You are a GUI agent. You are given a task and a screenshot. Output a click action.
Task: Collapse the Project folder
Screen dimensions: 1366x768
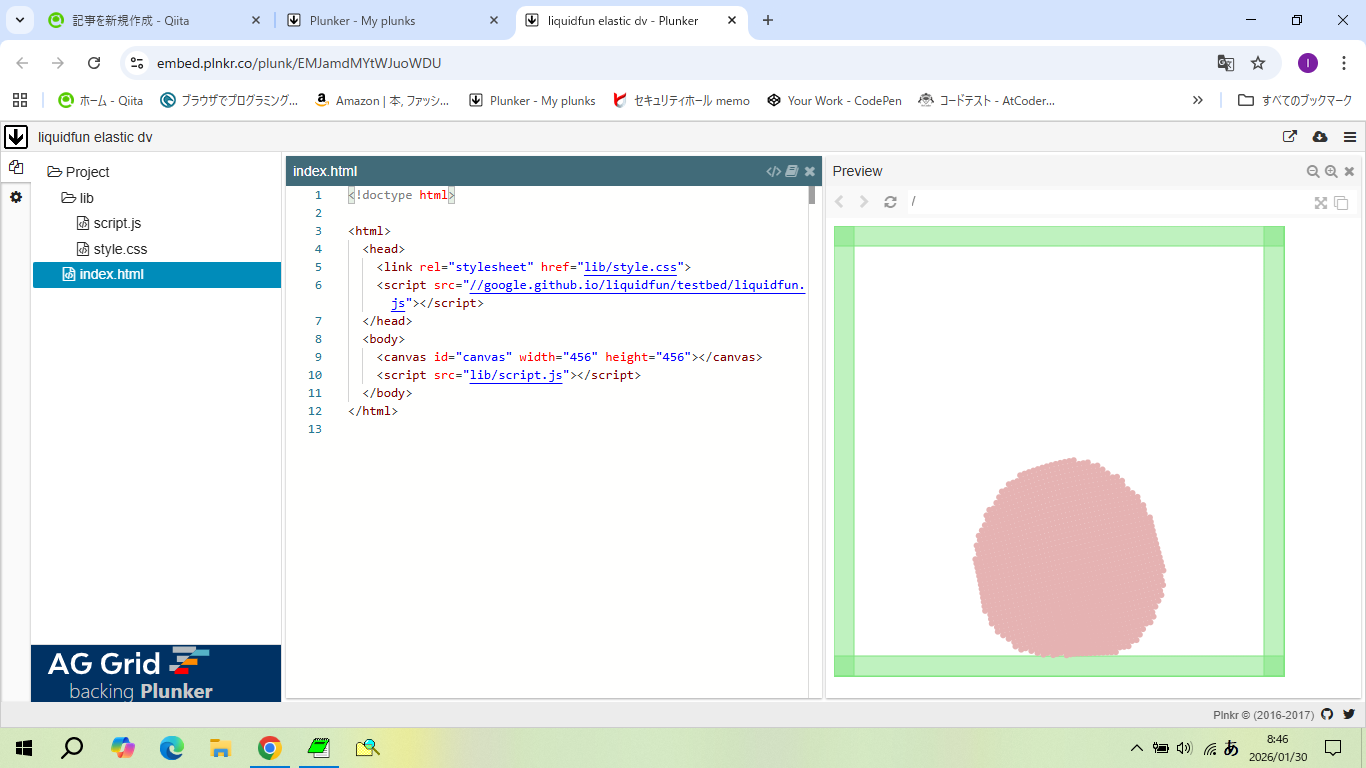coord(78,172)
